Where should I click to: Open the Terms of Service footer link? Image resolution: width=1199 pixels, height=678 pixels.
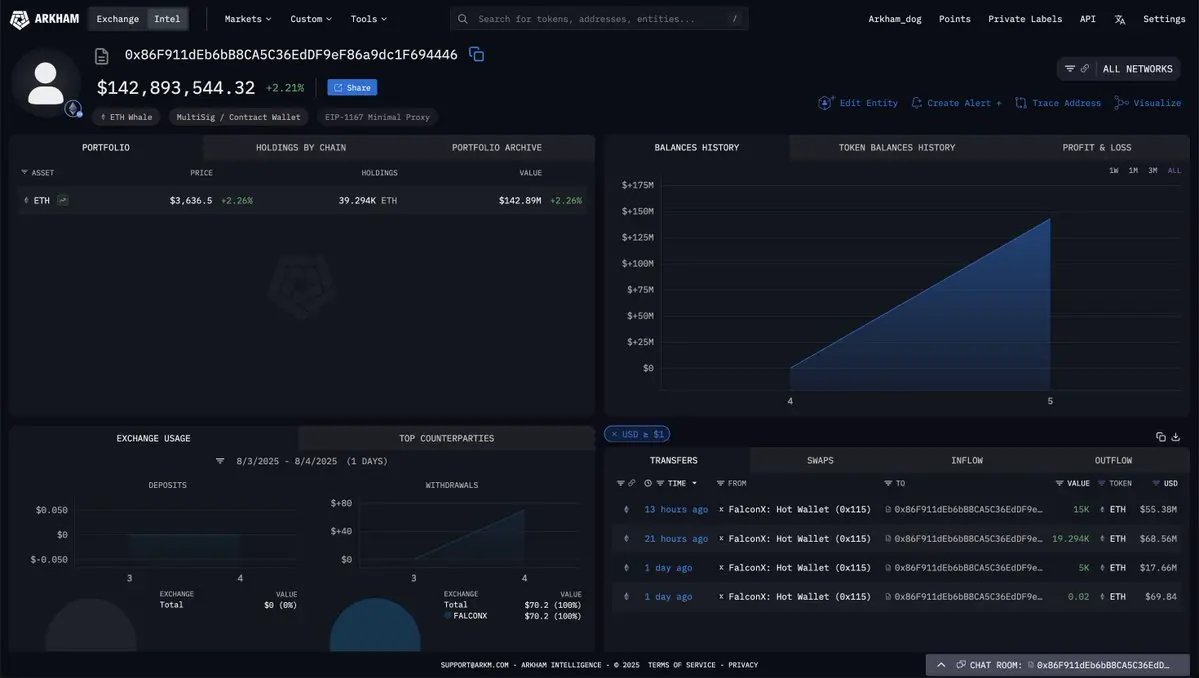[681, 665]
